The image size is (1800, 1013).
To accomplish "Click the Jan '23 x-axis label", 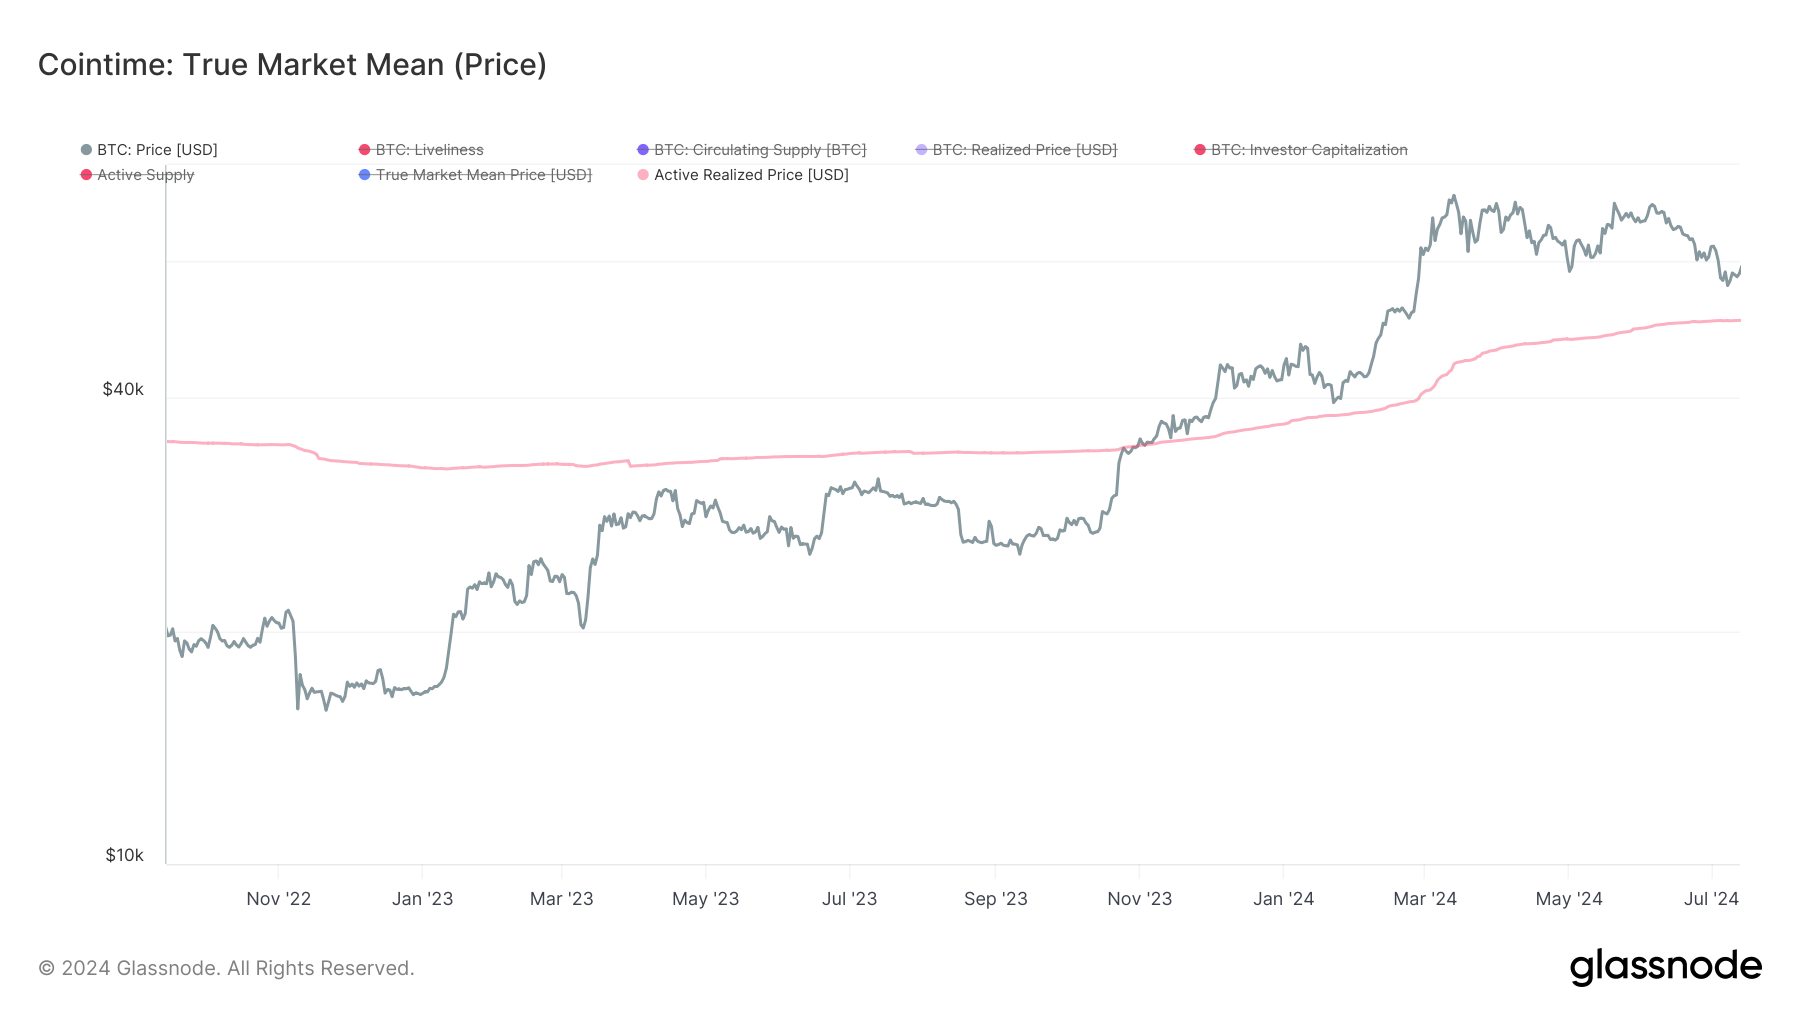I will (422, 899).
